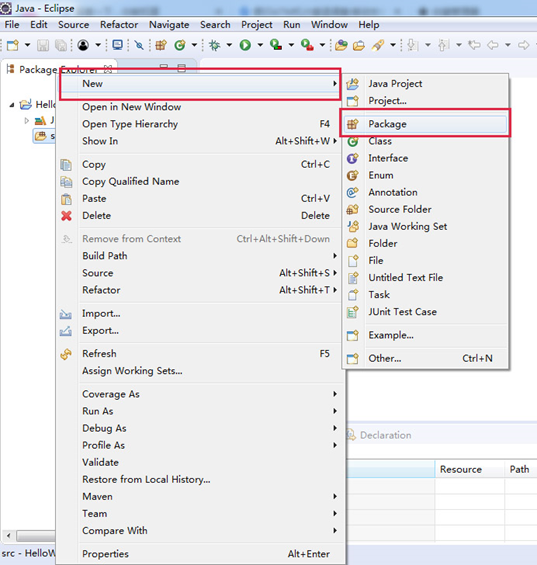Viewport: 537px width, 565px height.
Task: Click the Save disk toolbar icon
Action: [x=43, y=45]
